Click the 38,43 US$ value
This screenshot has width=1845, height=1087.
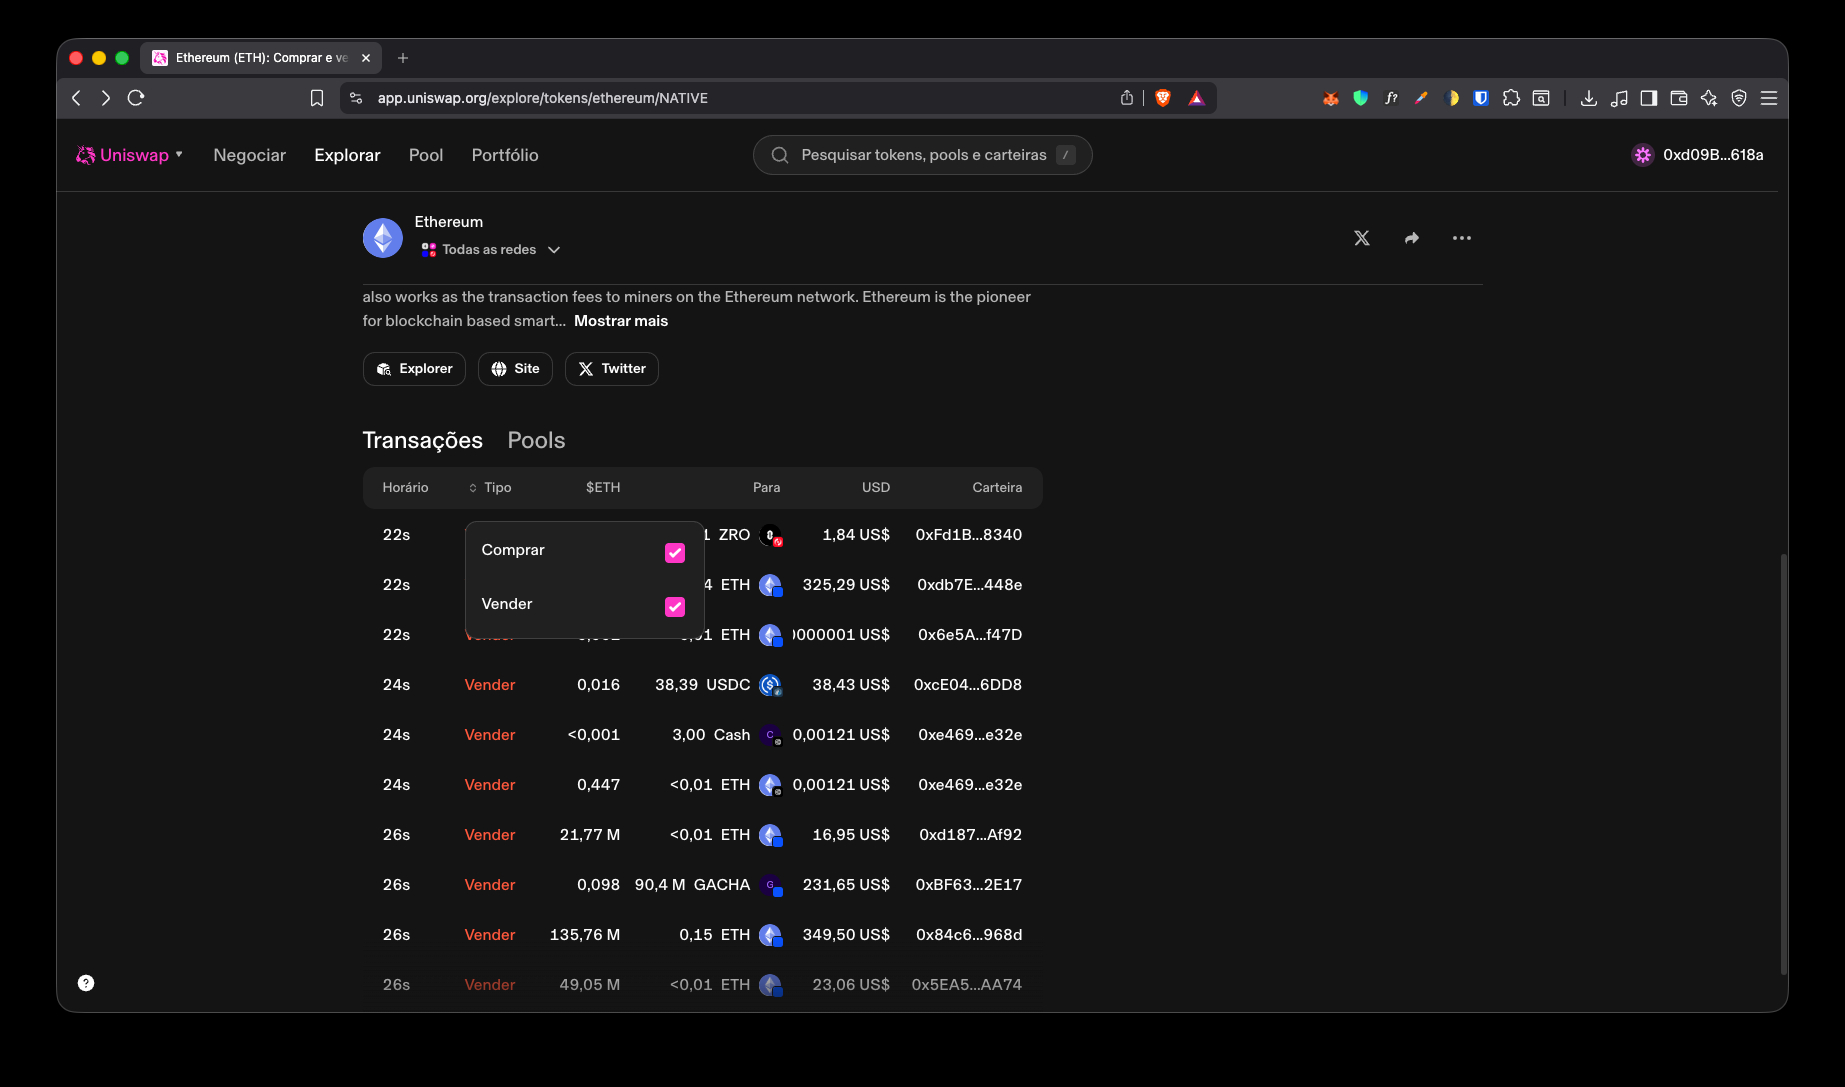point(851,685)
